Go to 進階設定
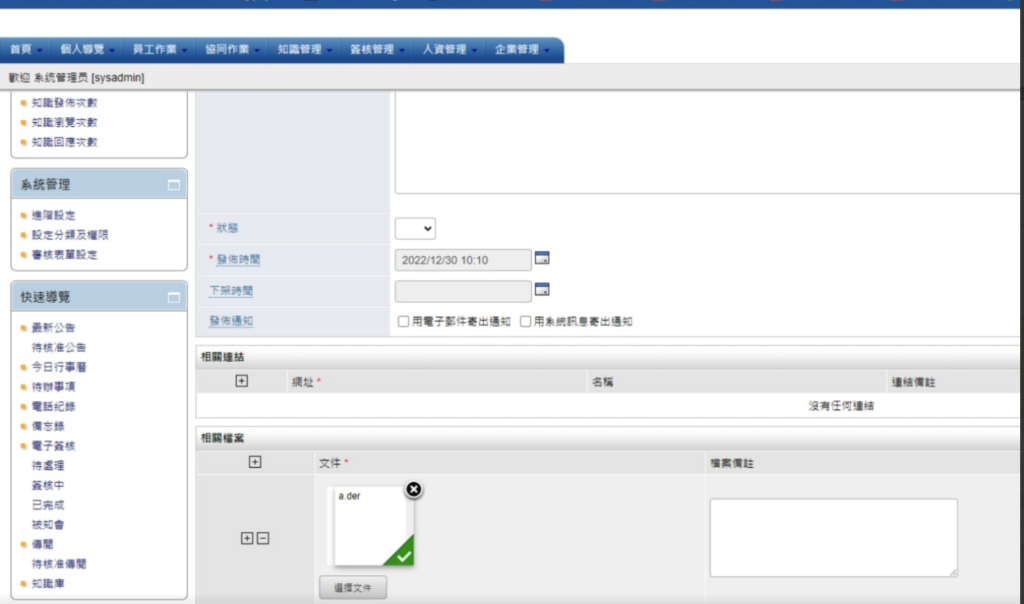 coord(54,215)
